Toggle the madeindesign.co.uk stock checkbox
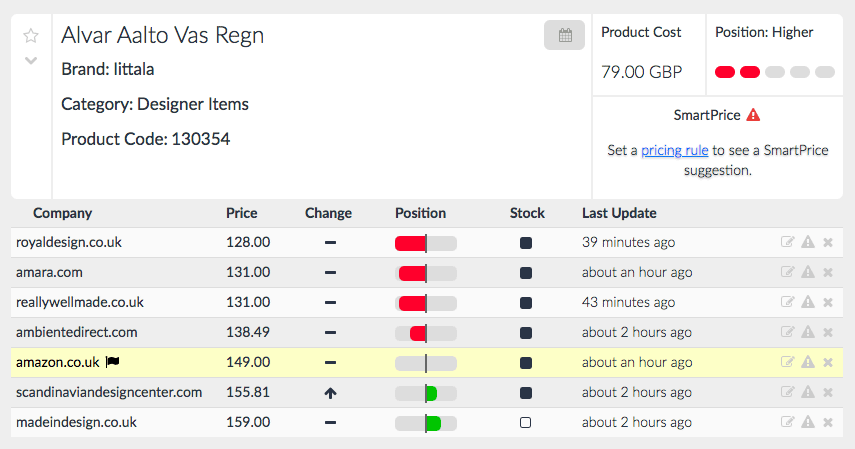The height and width of the screenshot is (449, 855). click(526, 422)
